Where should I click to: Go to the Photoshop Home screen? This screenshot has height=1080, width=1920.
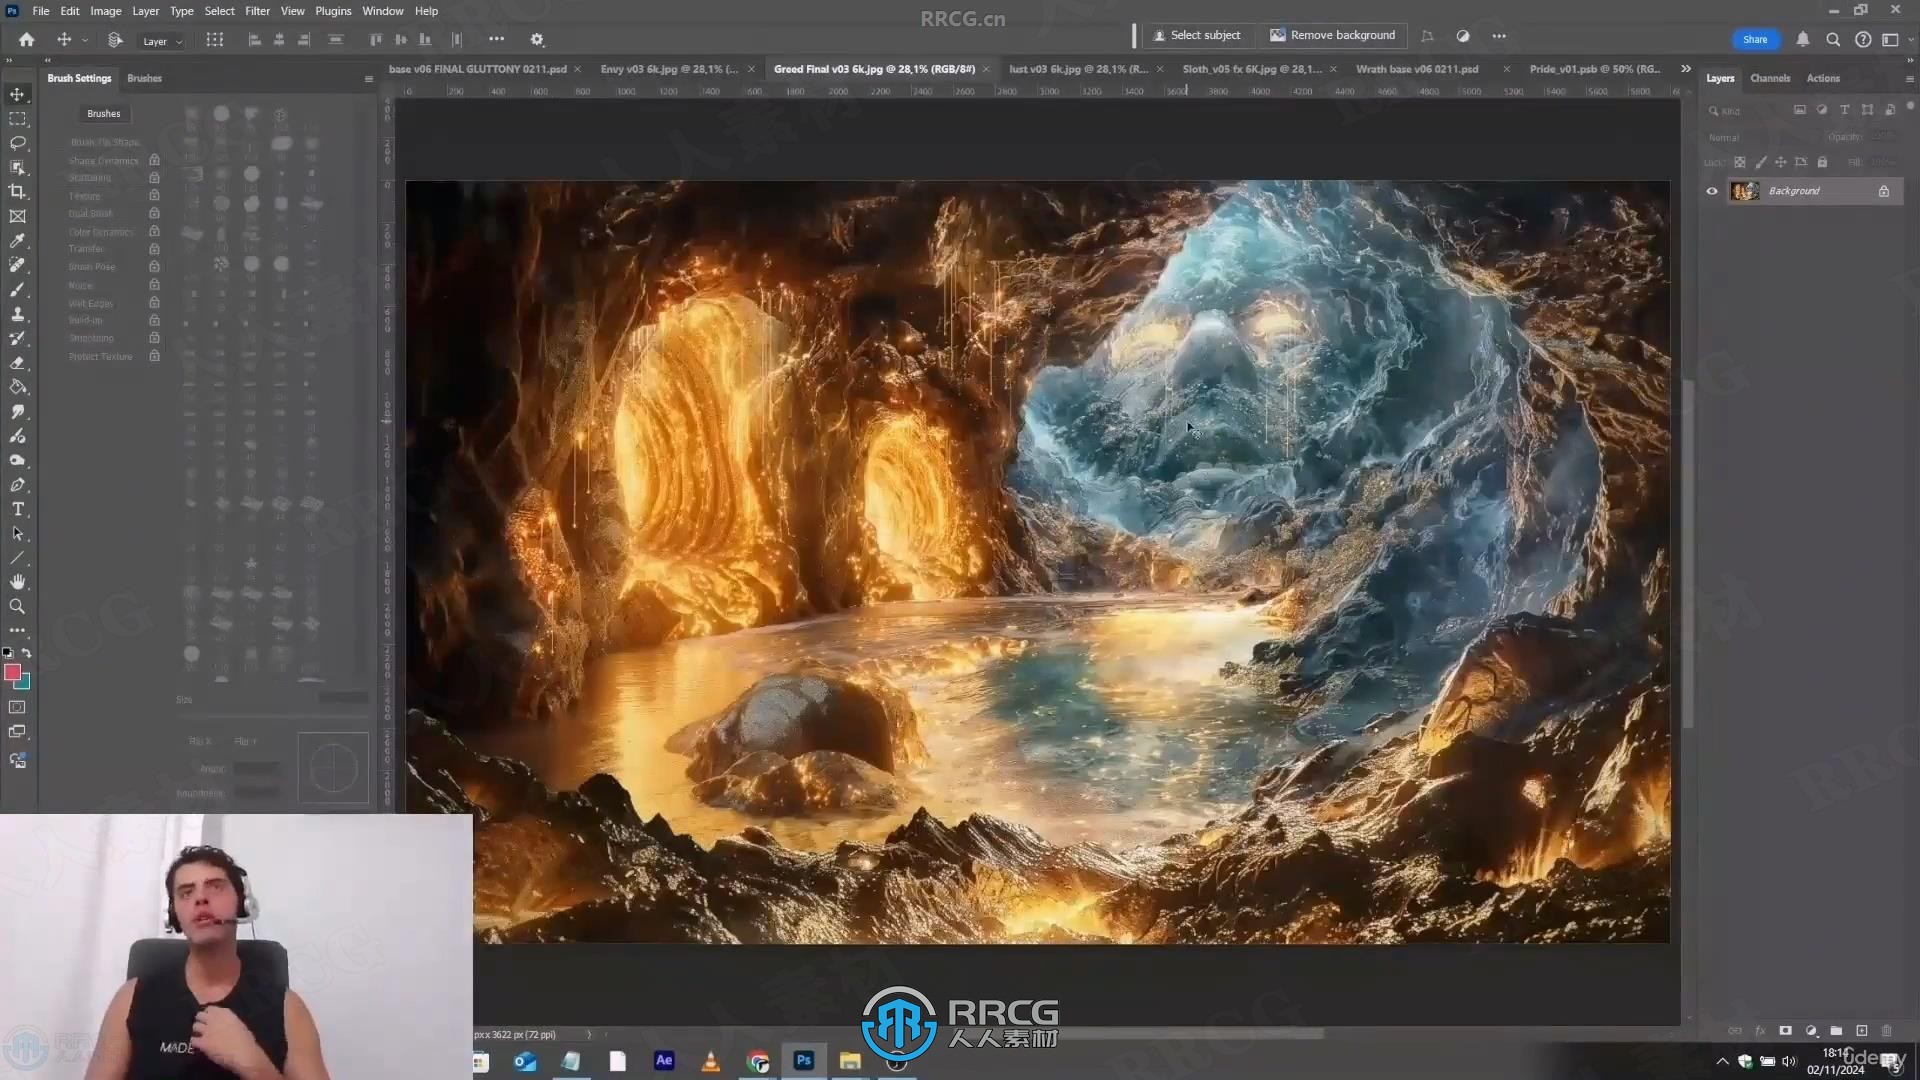click(27, 39)
